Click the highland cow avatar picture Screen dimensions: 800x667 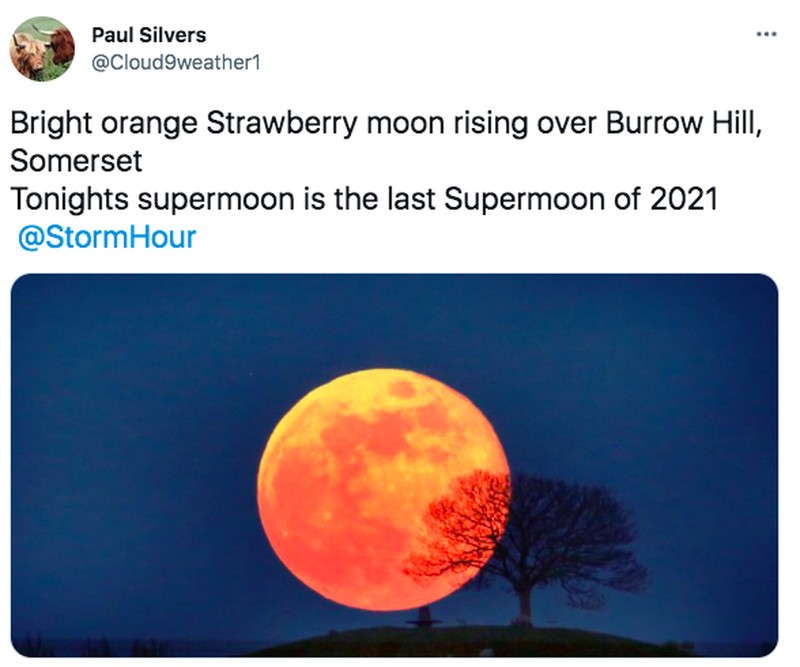tap(40, 40)
